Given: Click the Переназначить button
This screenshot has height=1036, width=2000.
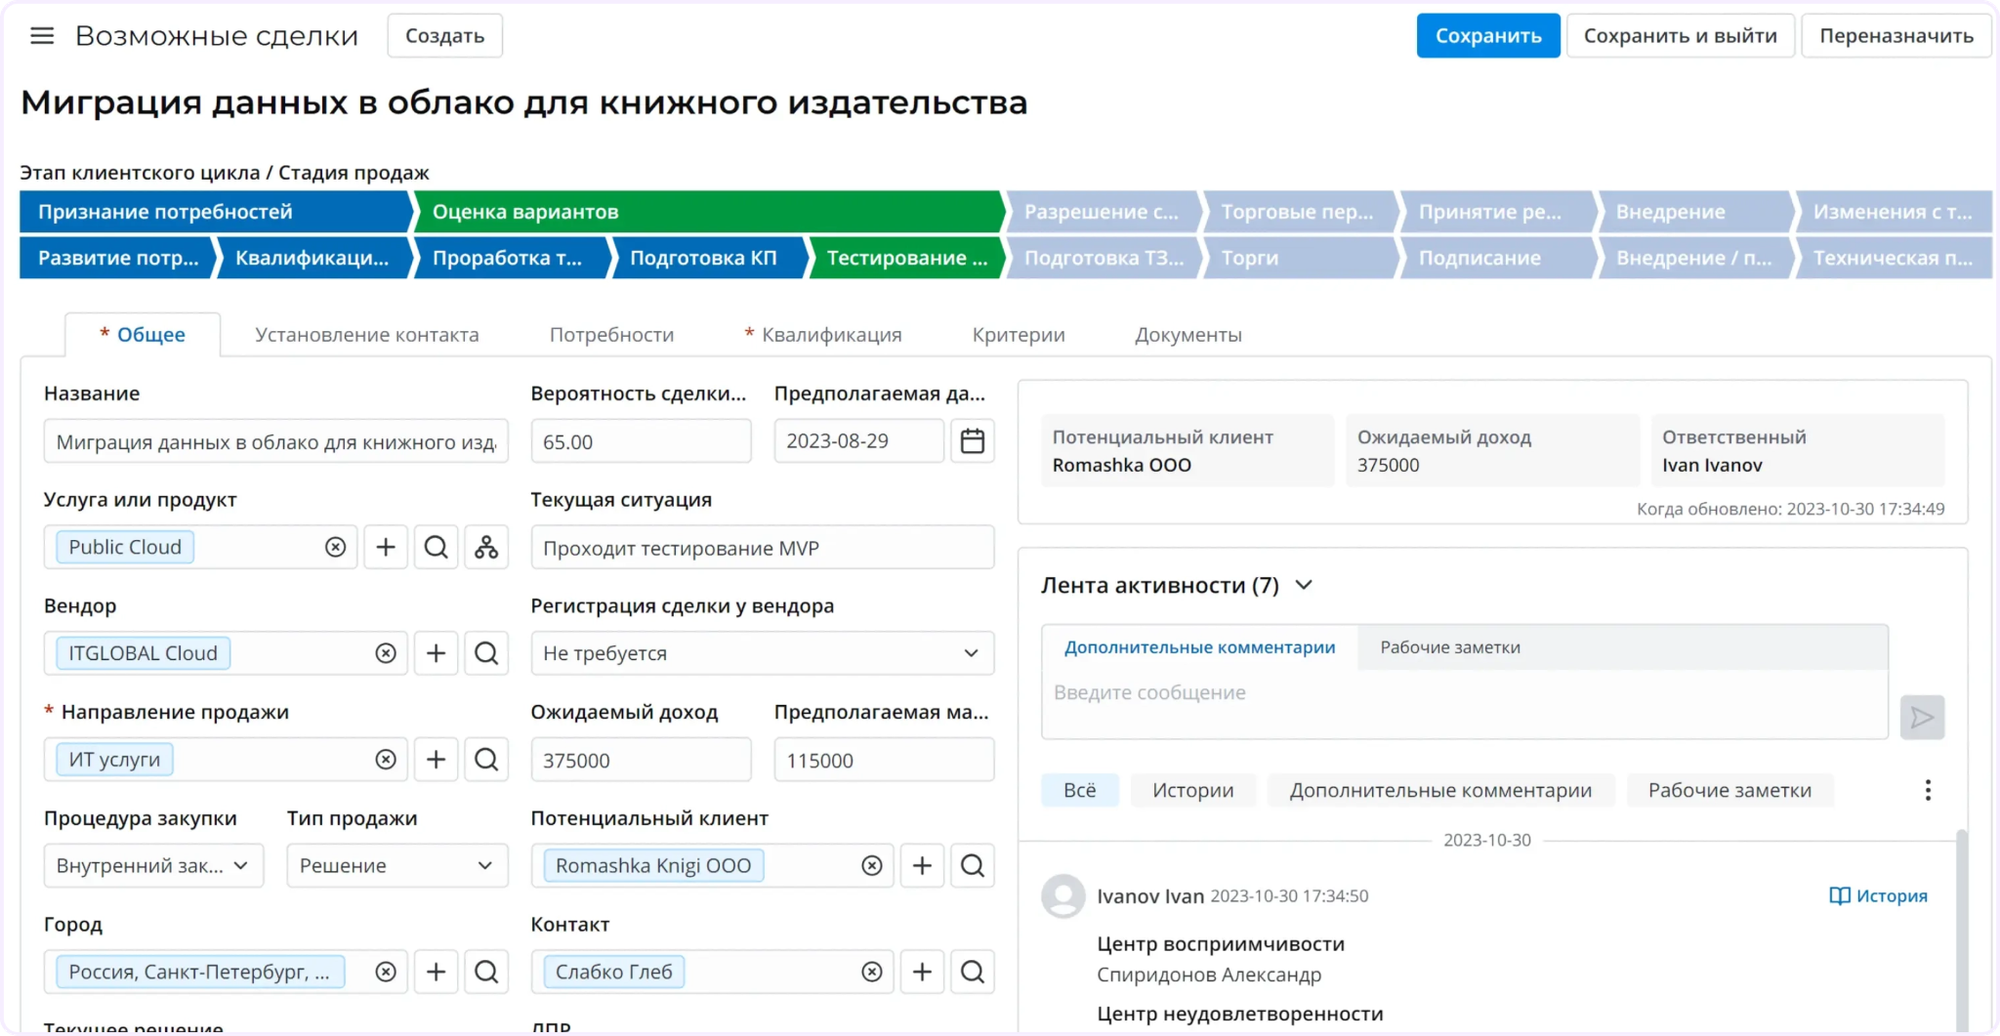Looking at the screenshot, I should (1896, 36).
